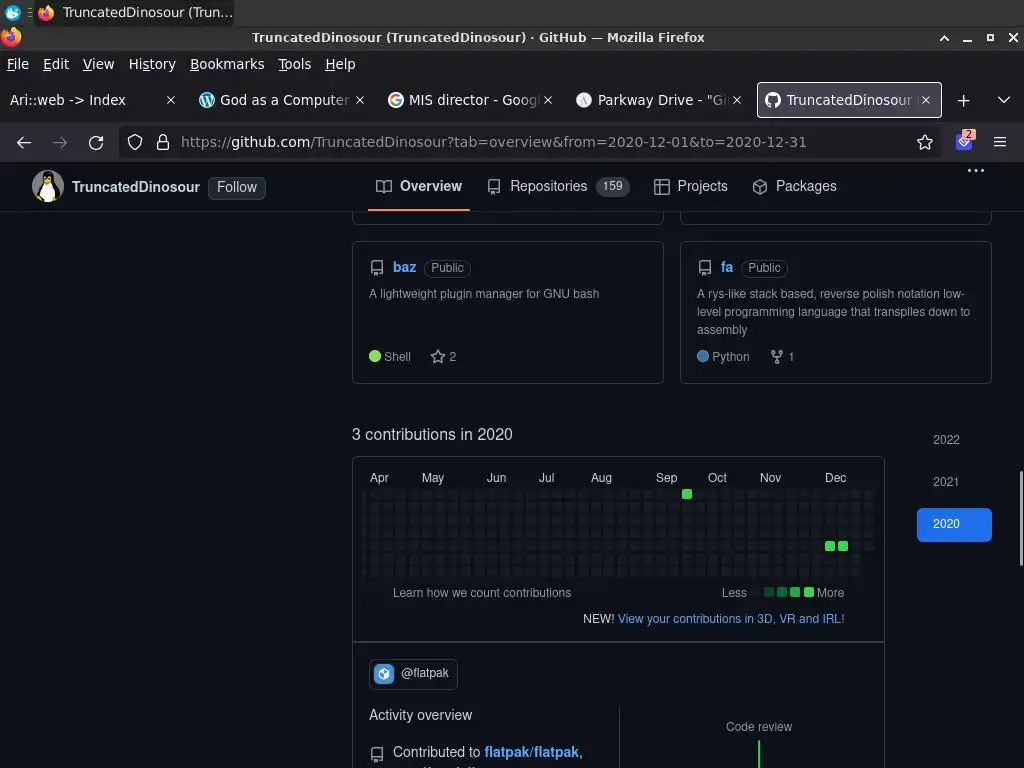Open the Overview profile tab
Image resolution: width=1024 pixels, height=768 pixels.
pos(419,187)
